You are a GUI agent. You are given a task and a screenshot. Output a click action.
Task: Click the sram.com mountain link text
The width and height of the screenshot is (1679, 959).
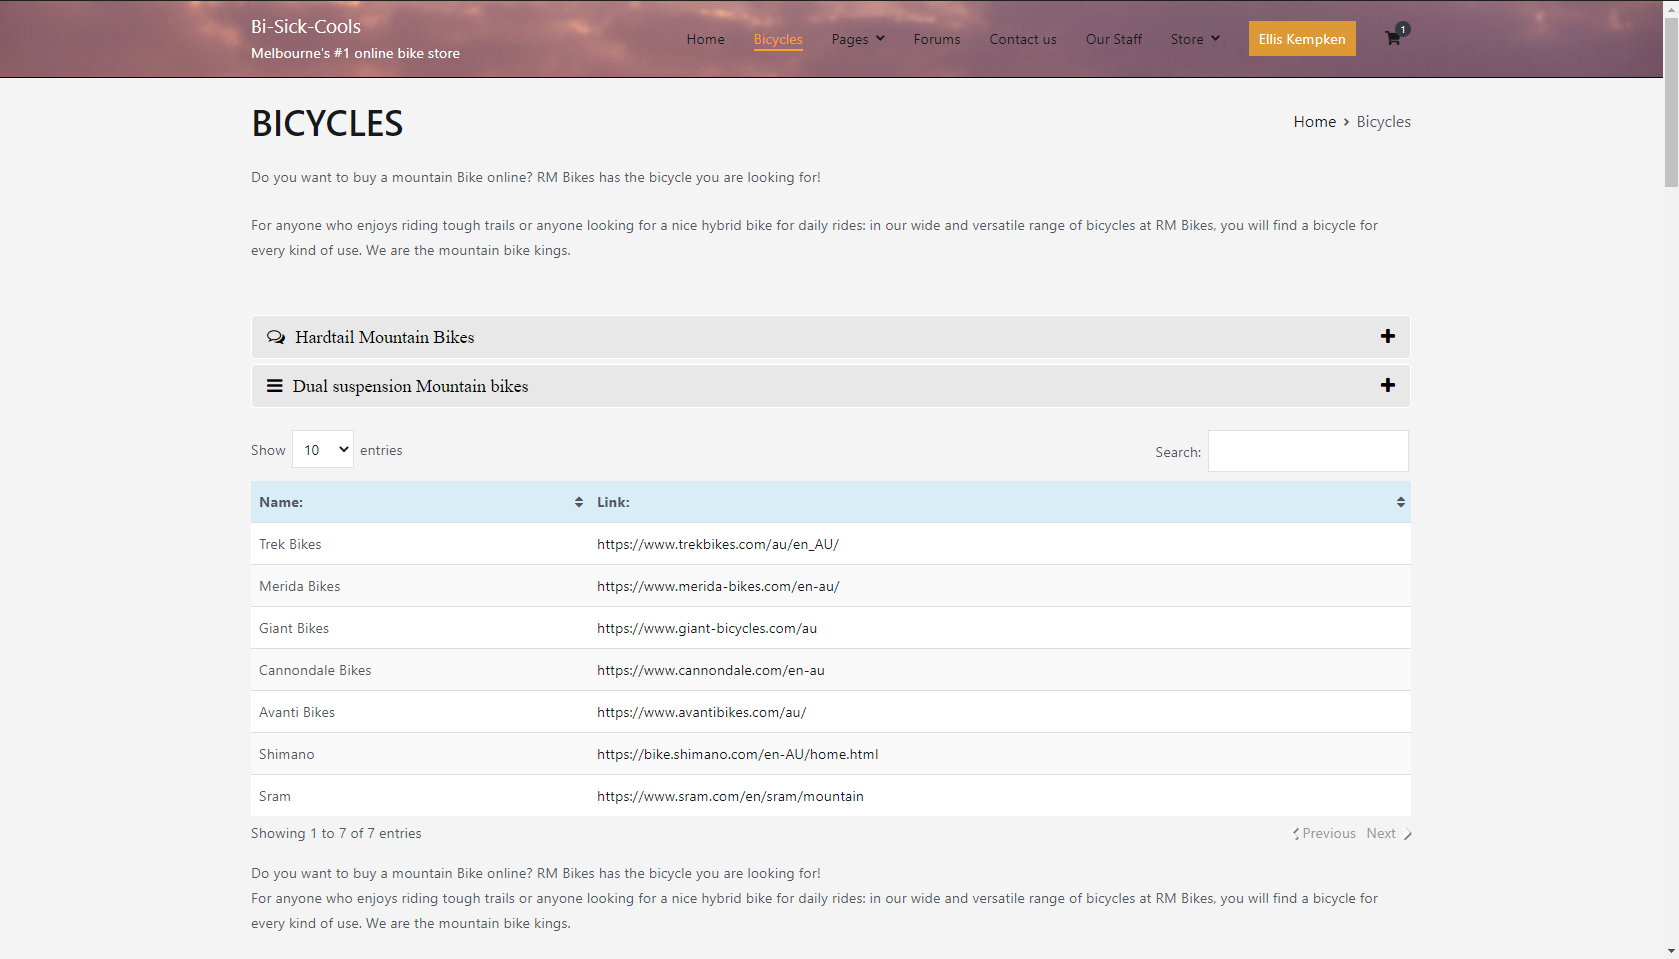(x=731, y=796)
